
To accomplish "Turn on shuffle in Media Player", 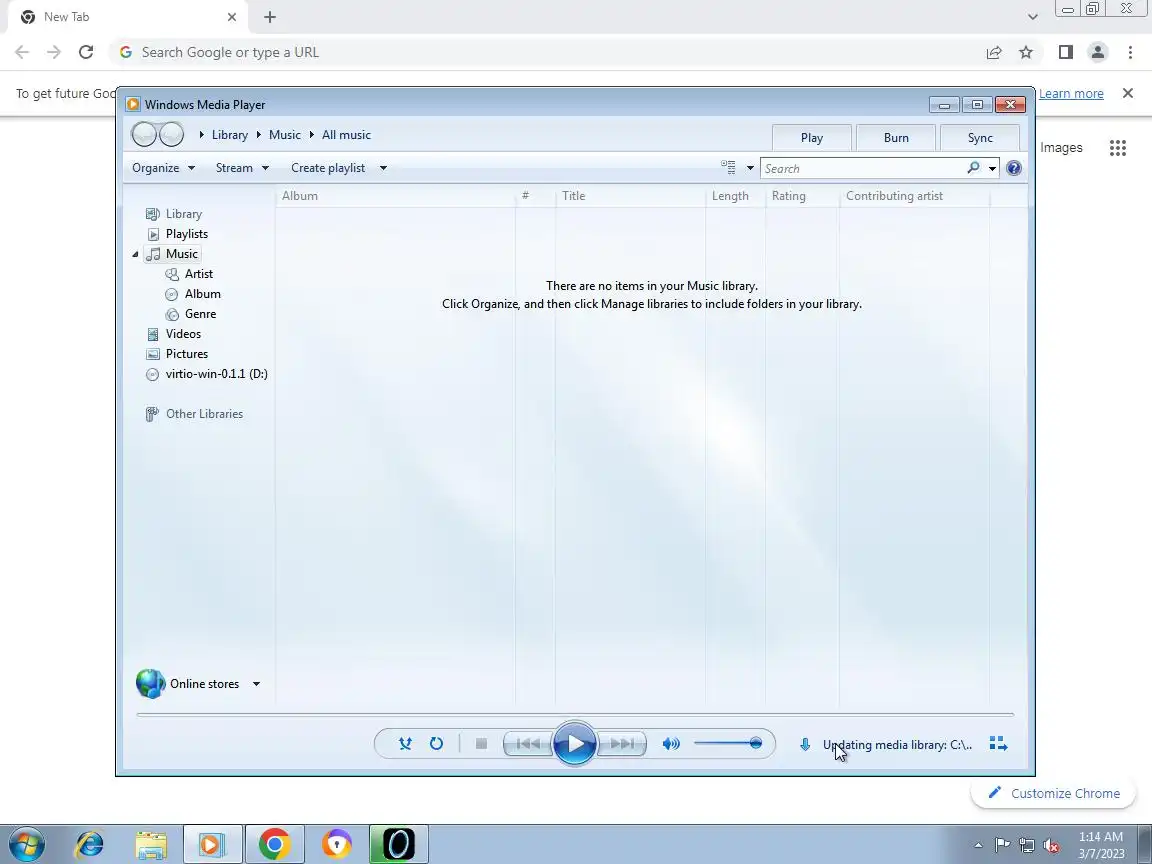I will (x=405, y=744).
